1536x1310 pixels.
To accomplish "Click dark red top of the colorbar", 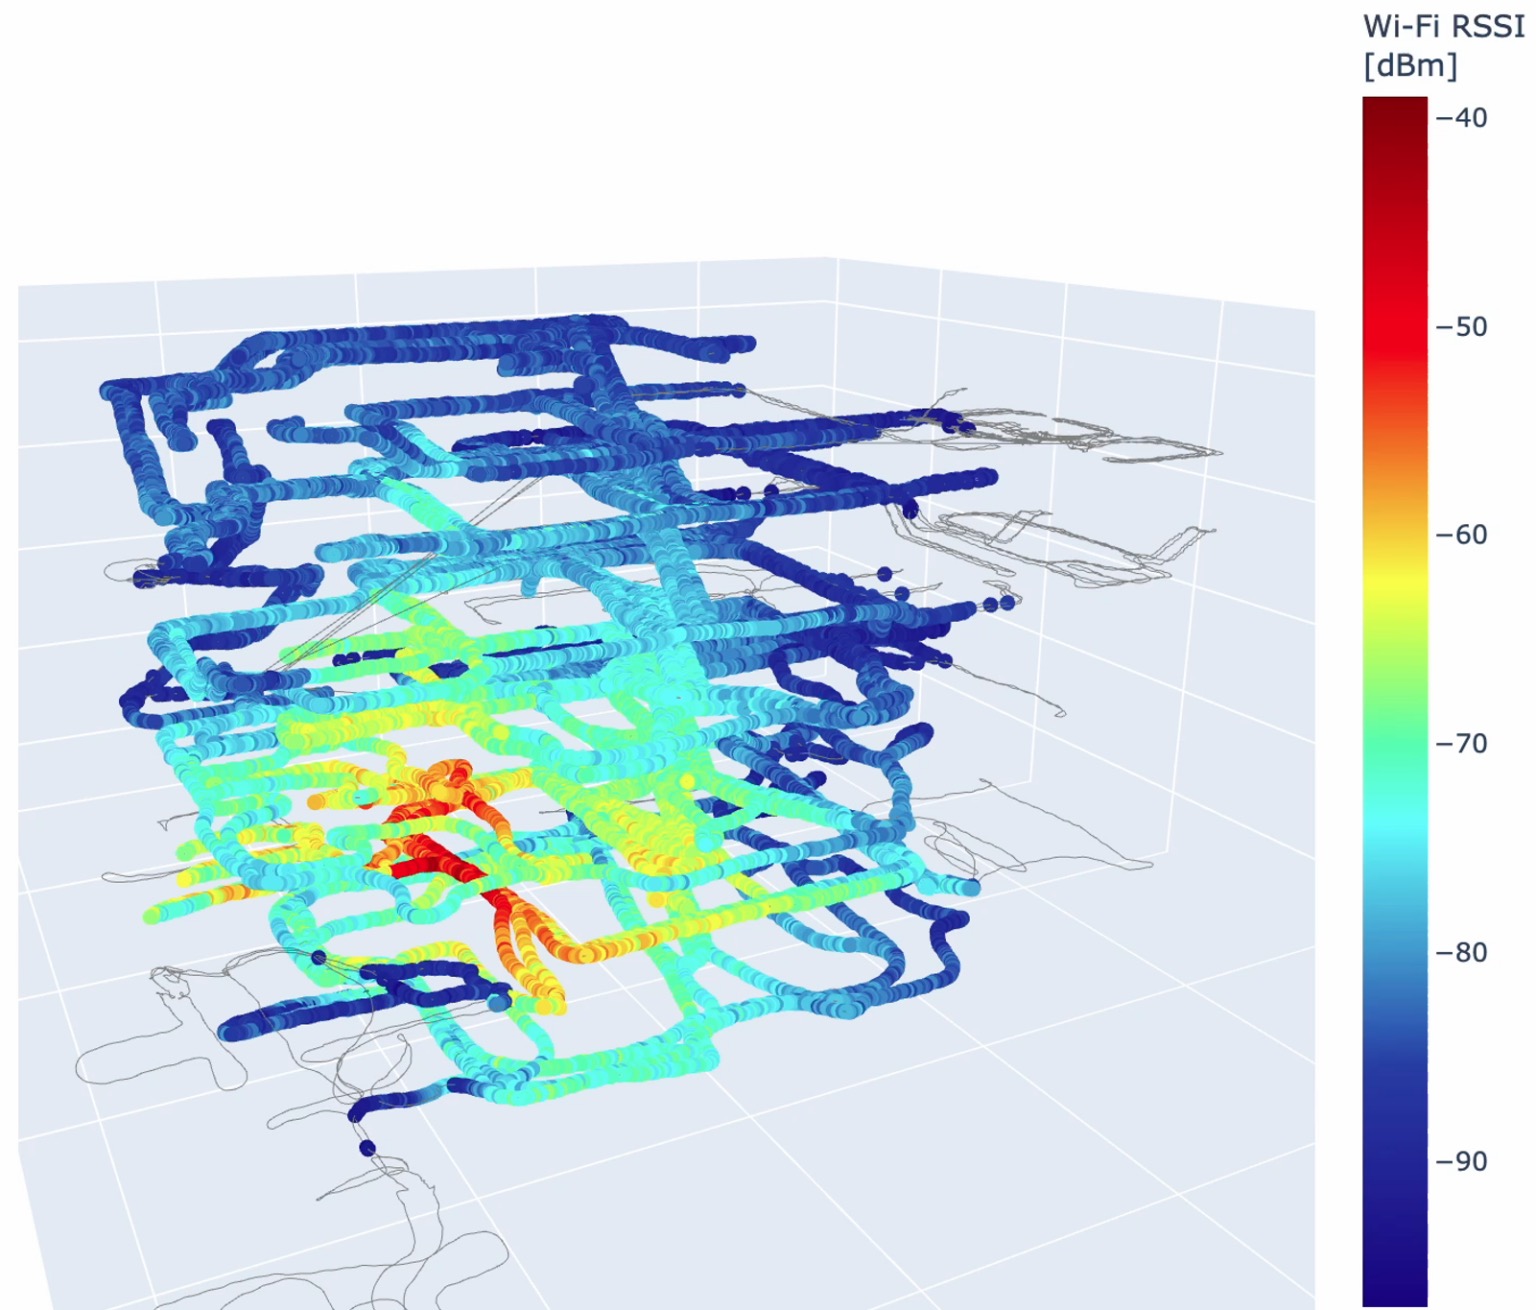I will click(x=1394, y=110).
